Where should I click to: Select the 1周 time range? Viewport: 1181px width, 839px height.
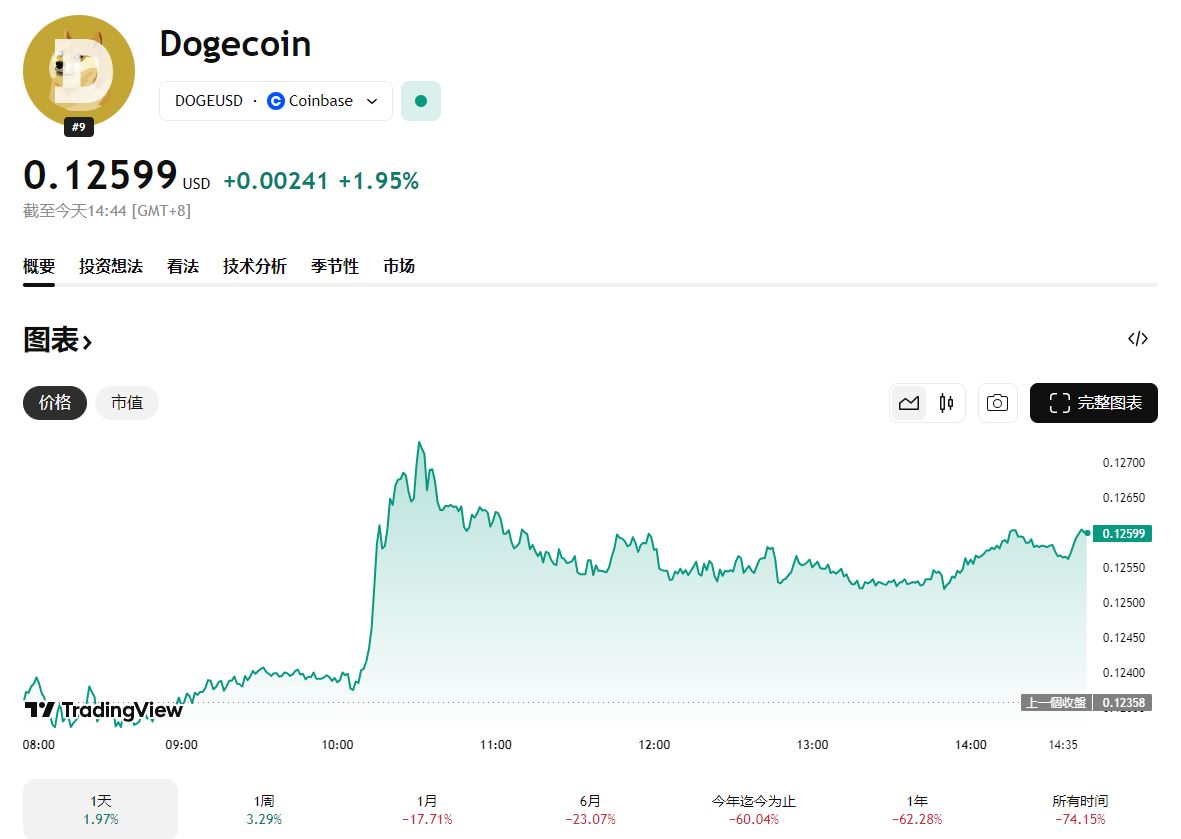click(x=264, y=809)
